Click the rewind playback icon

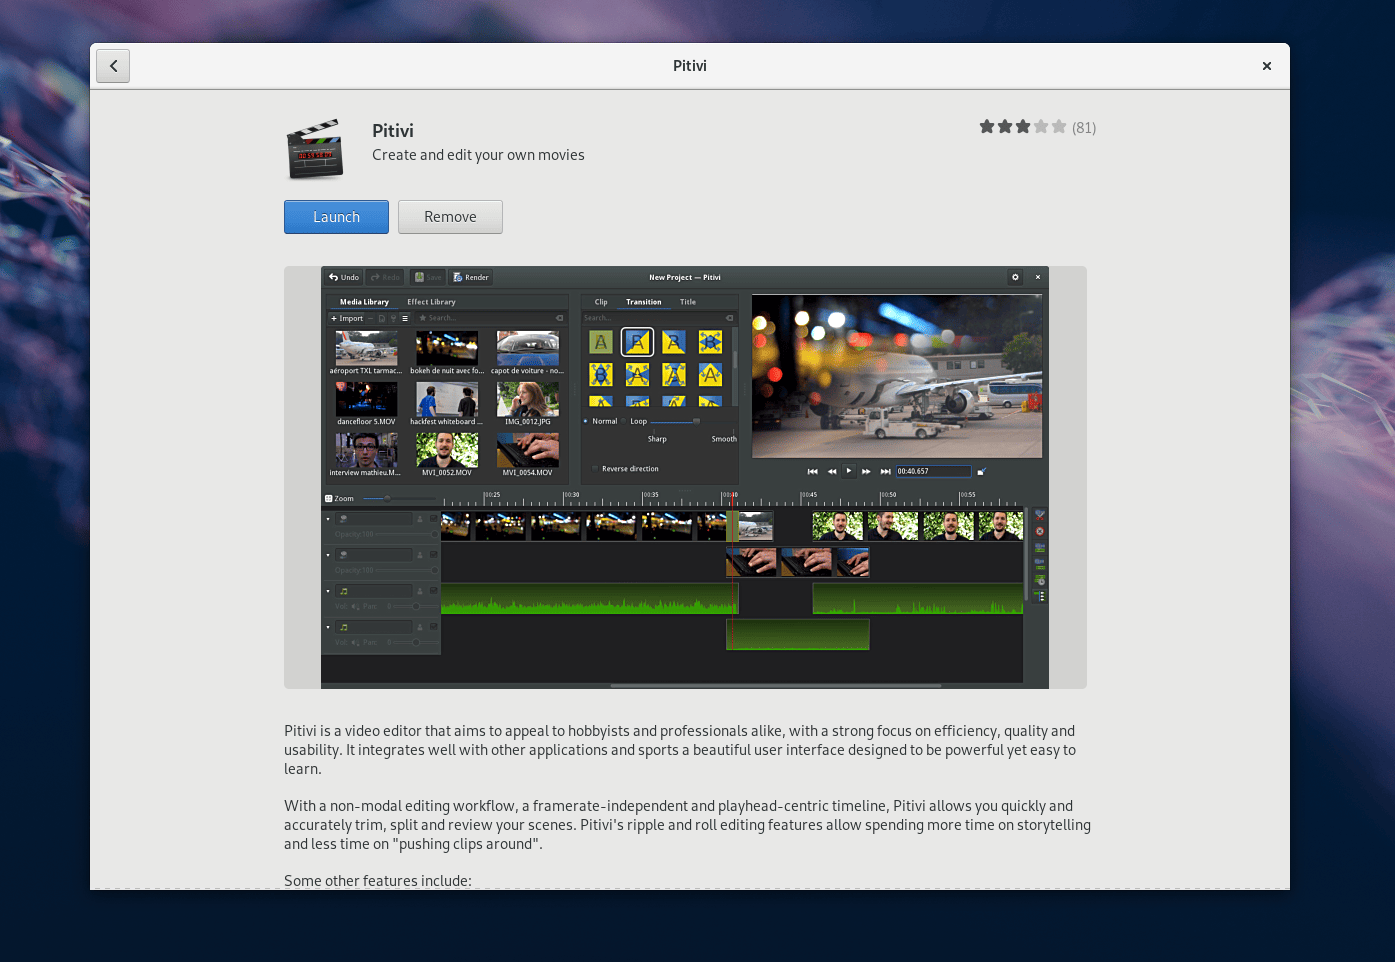pos(831,471)
